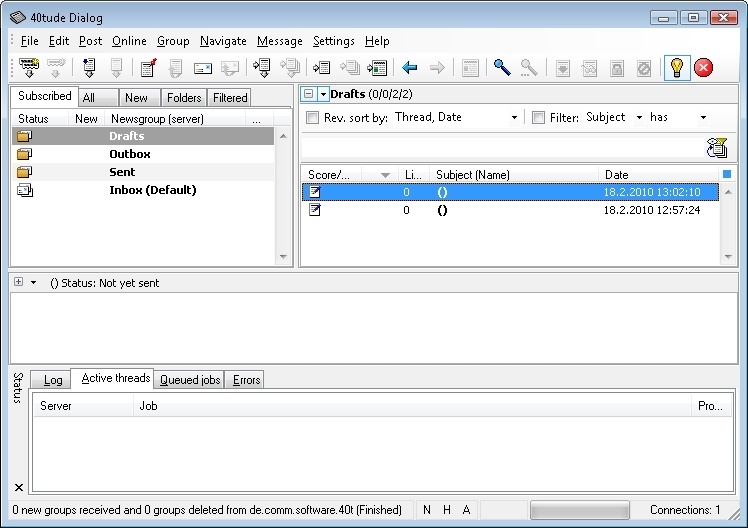Close the Status panel with the X
This screenshot has width=748, height=528.
click(19, 487)
